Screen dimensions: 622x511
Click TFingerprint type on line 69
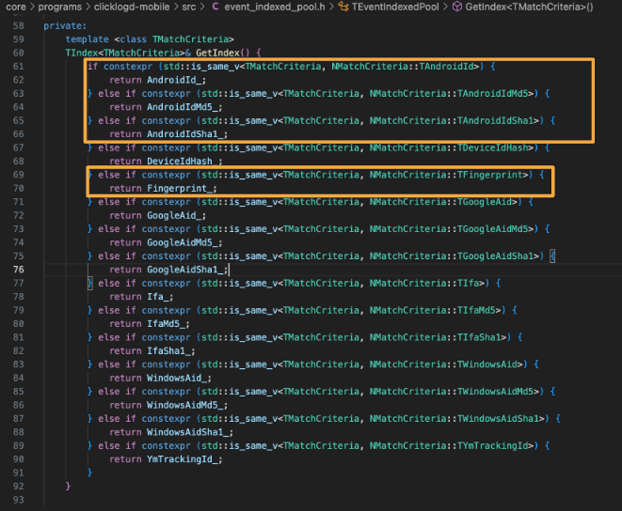click(x=490, y=175)
